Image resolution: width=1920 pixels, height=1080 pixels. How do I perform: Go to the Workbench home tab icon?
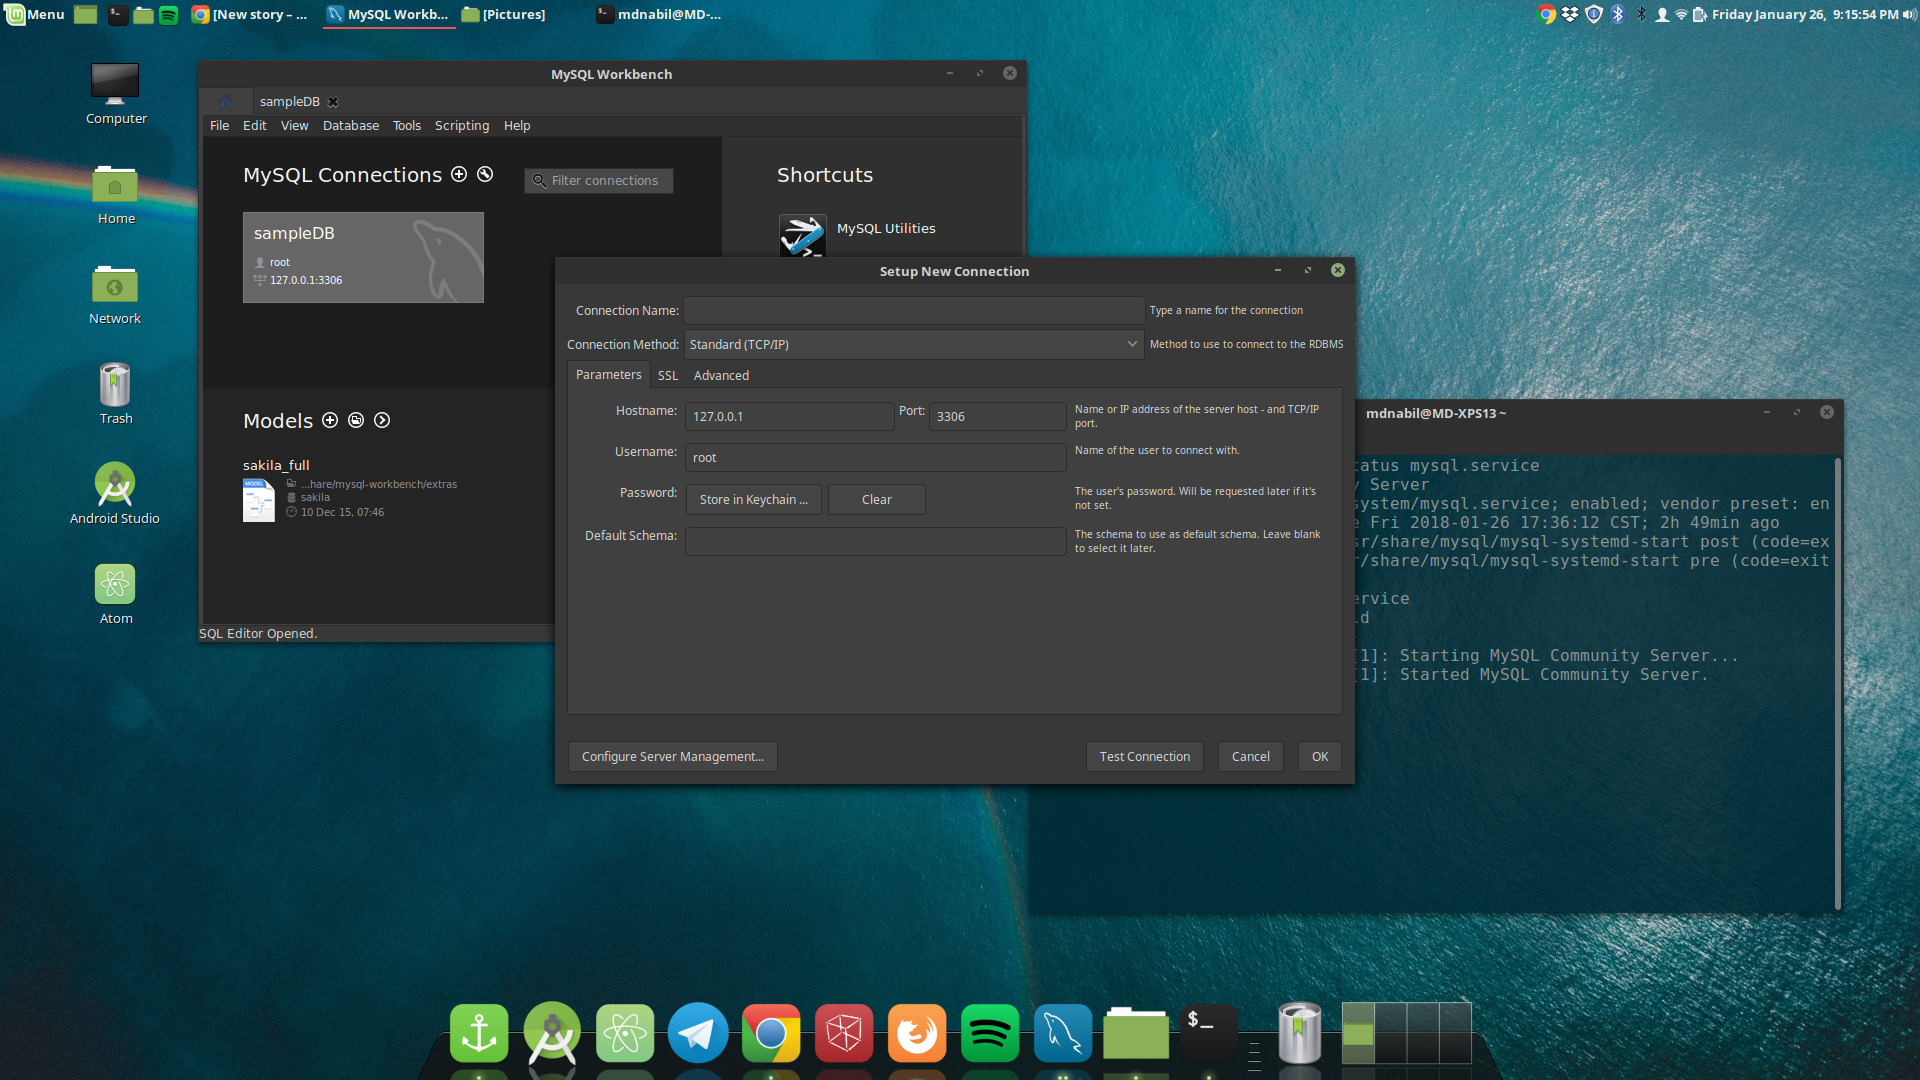point(227,101)
